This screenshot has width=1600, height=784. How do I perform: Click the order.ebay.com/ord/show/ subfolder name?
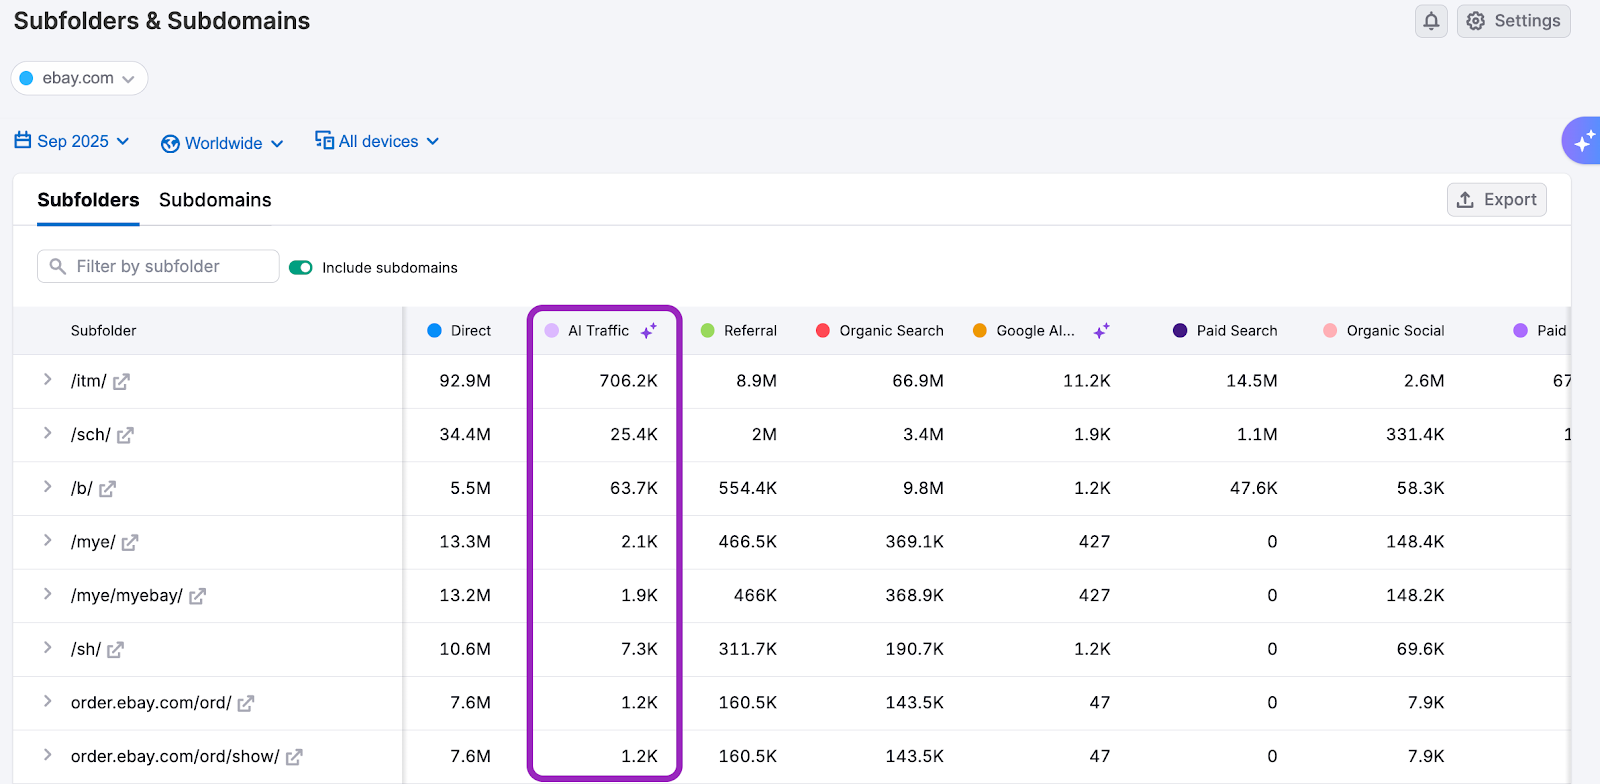175,757
